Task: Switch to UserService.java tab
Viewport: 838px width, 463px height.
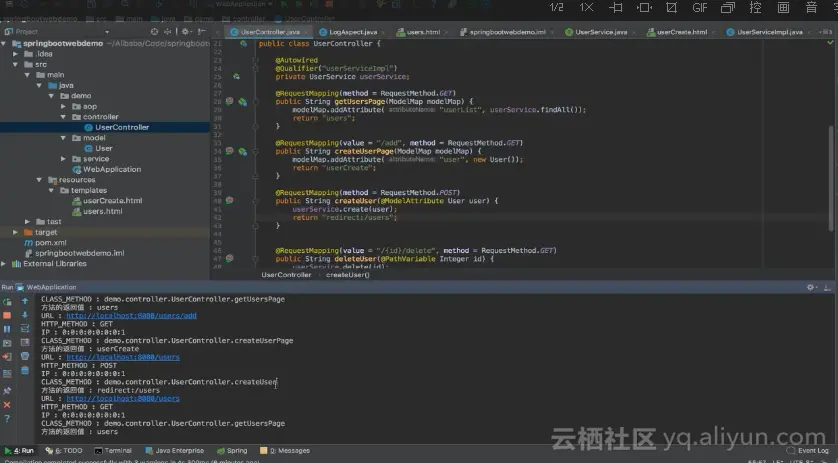Action: [x=600, y=32]
